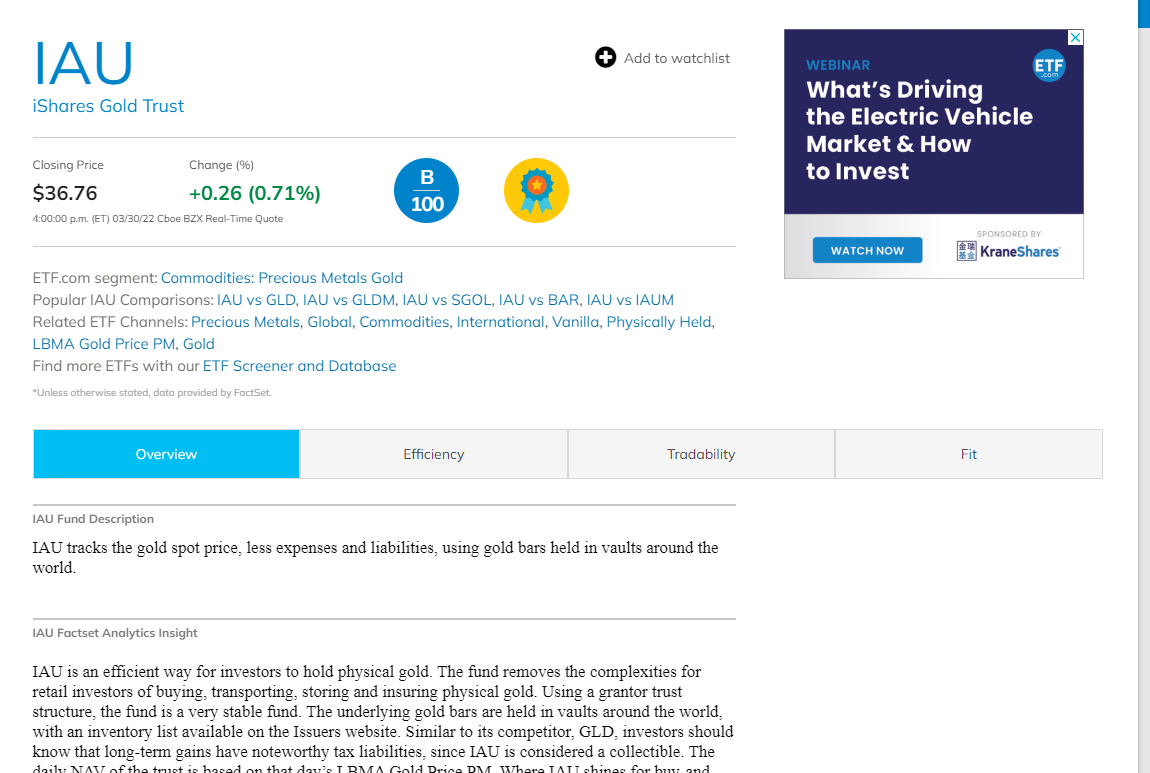Open the Tradability tab
The image size is (1150, 773).
pos(701,454)
